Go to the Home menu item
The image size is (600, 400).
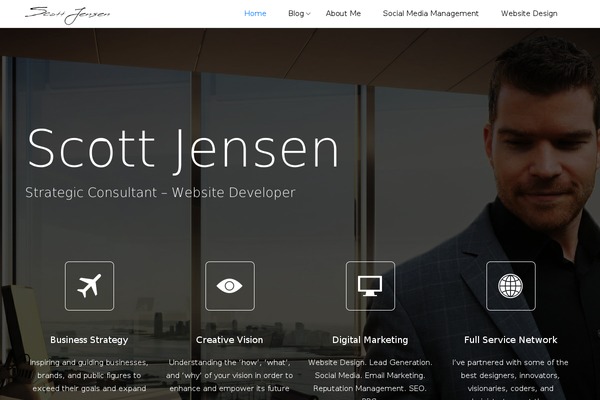[255, 13]
